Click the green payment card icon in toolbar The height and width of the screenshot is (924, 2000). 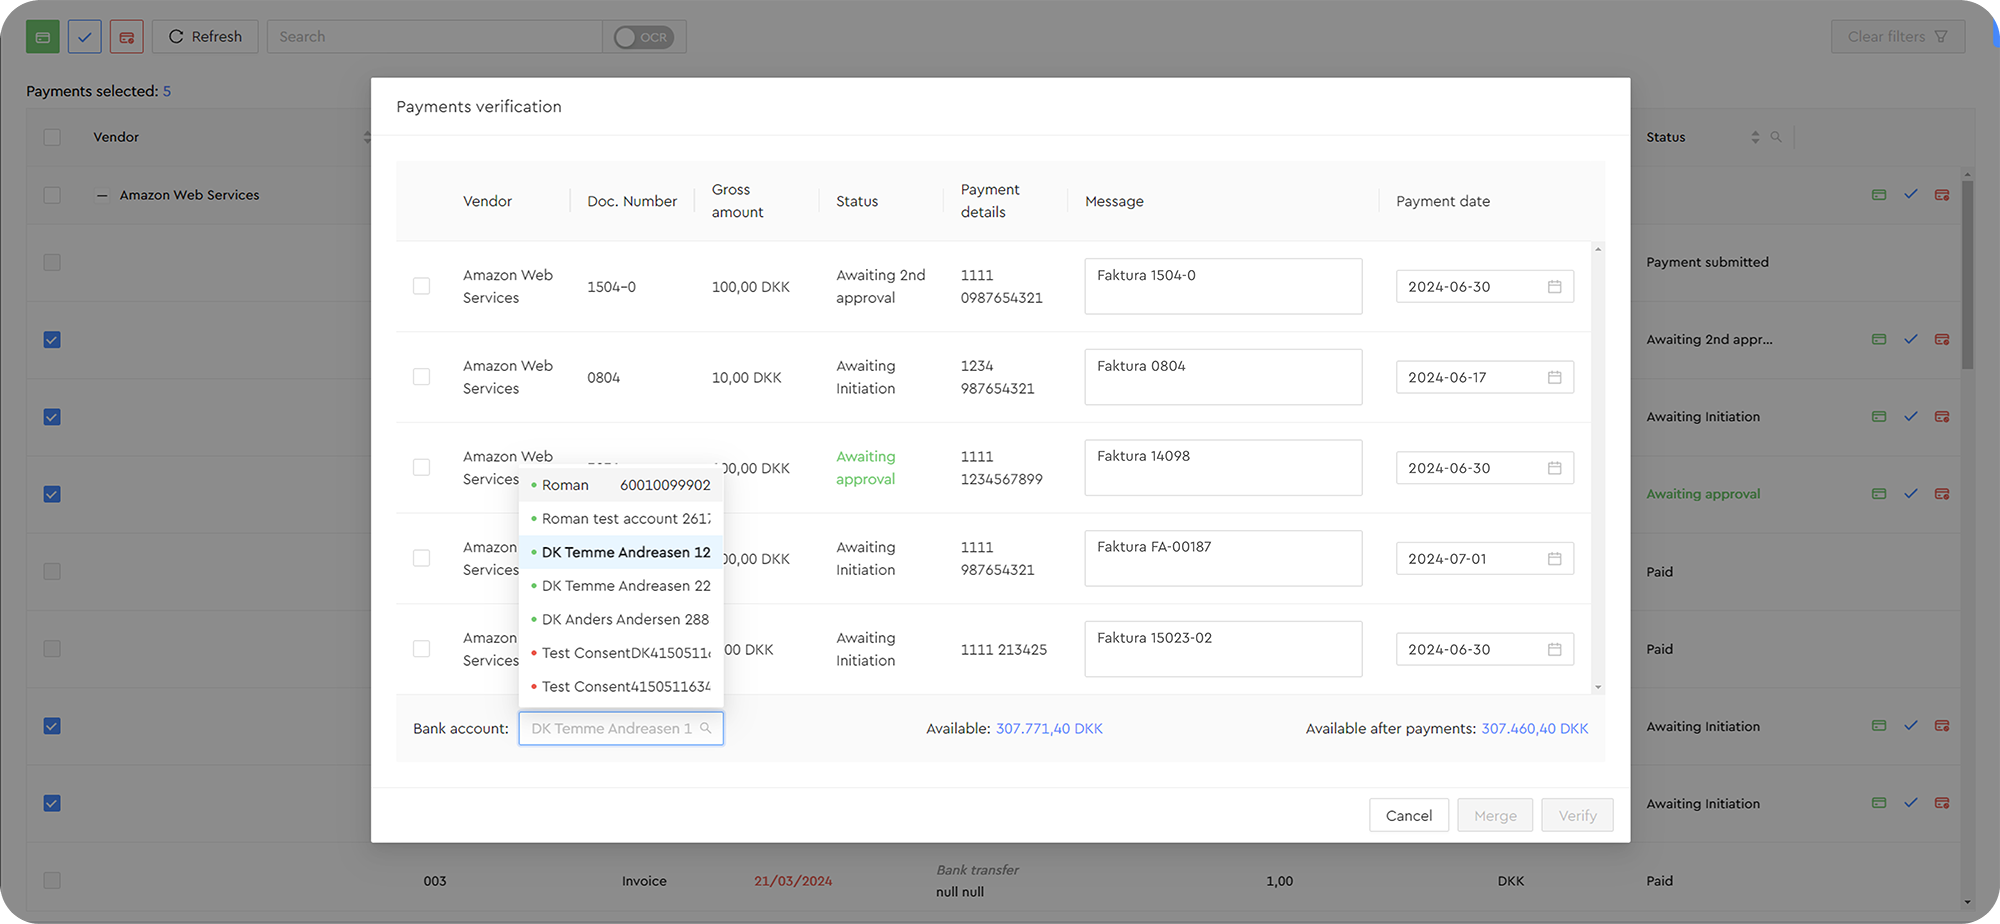click(41, 36)
